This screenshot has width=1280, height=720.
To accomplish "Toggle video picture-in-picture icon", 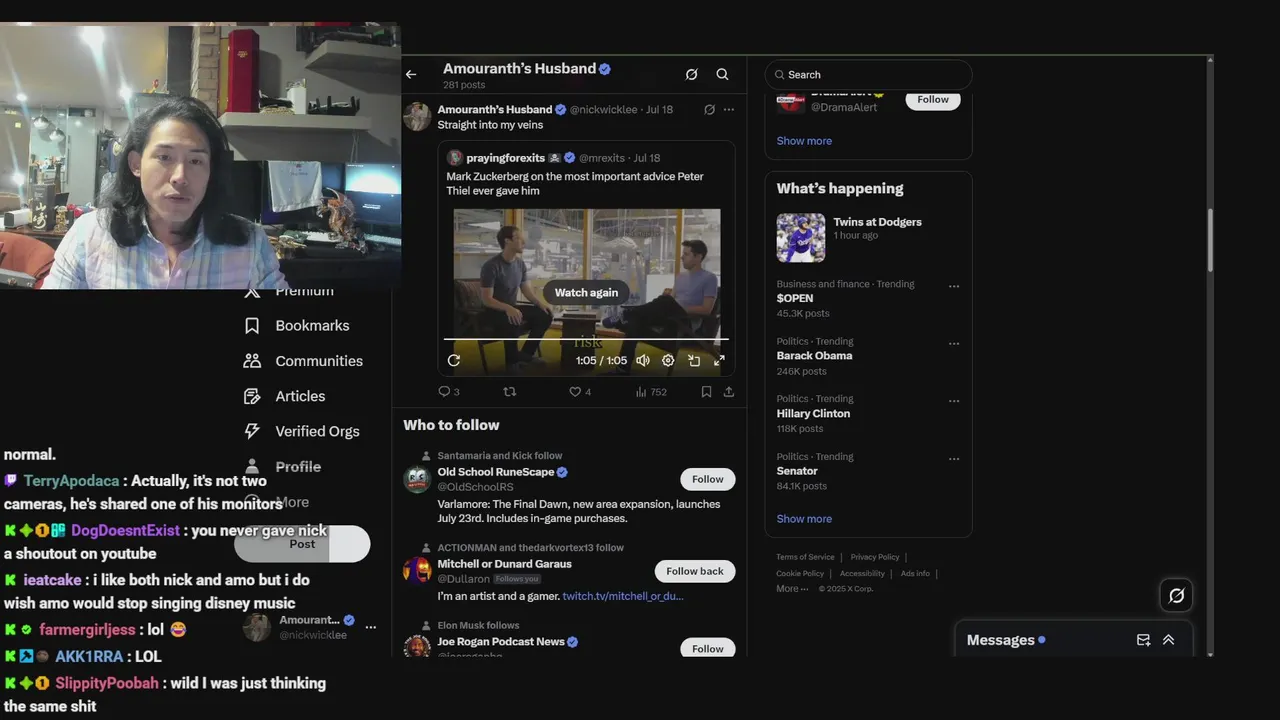I will click(694, 361).
